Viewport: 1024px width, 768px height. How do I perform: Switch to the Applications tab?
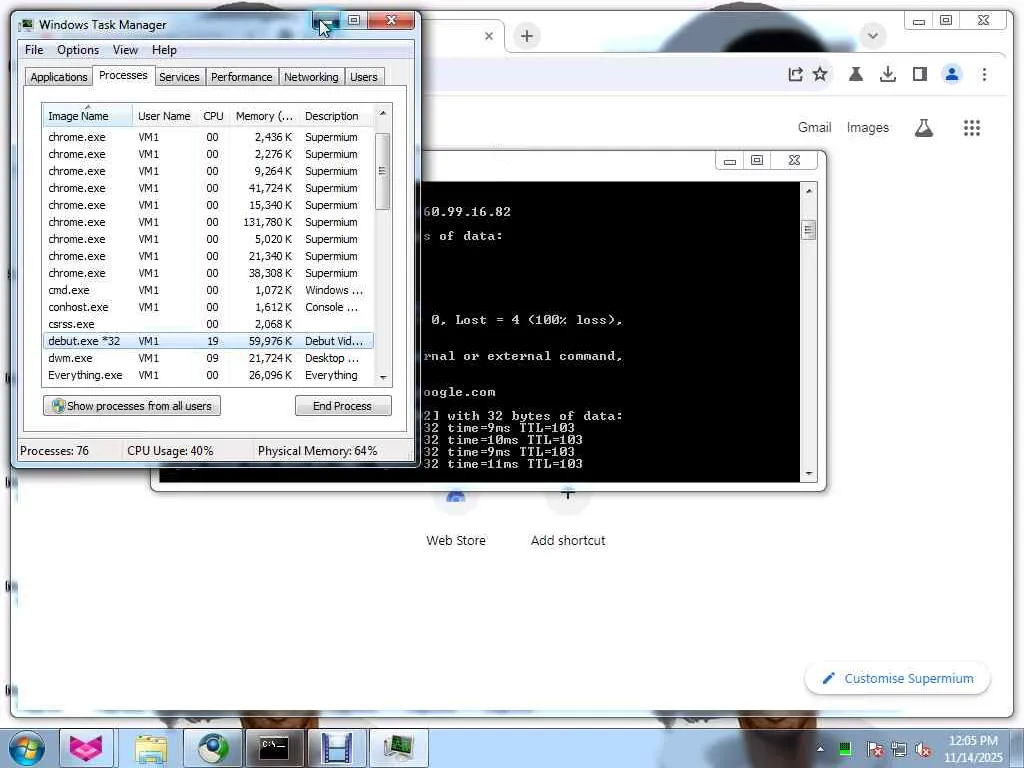pos(59,77)
